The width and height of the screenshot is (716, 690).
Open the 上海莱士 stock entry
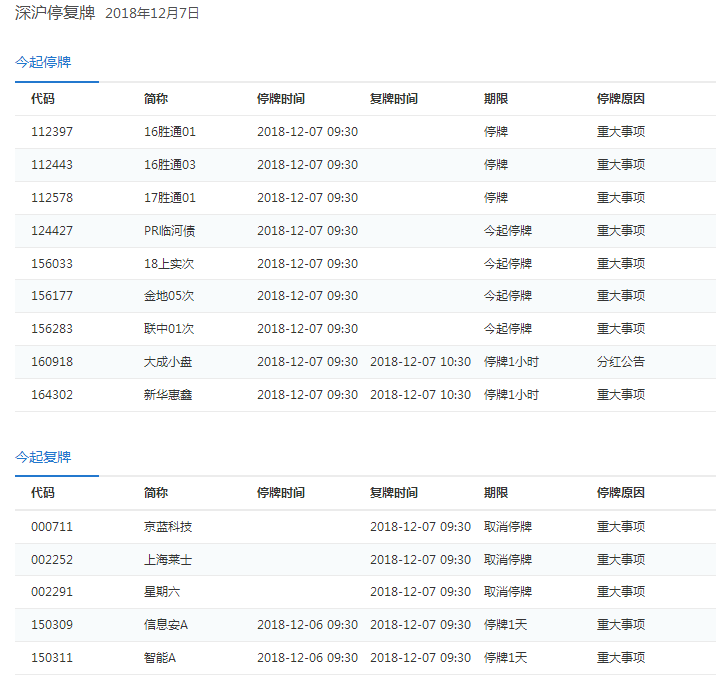[x=168, y=560]
